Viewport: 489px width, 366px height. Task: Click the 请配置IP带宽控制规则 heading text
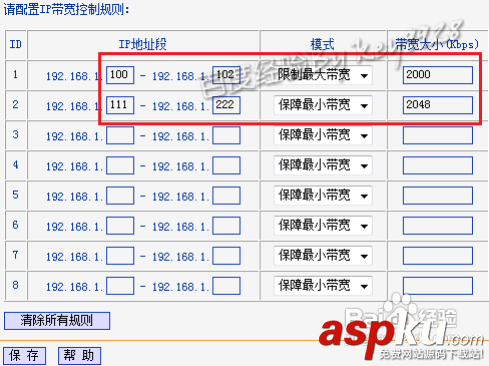click(x=66, y=9)
